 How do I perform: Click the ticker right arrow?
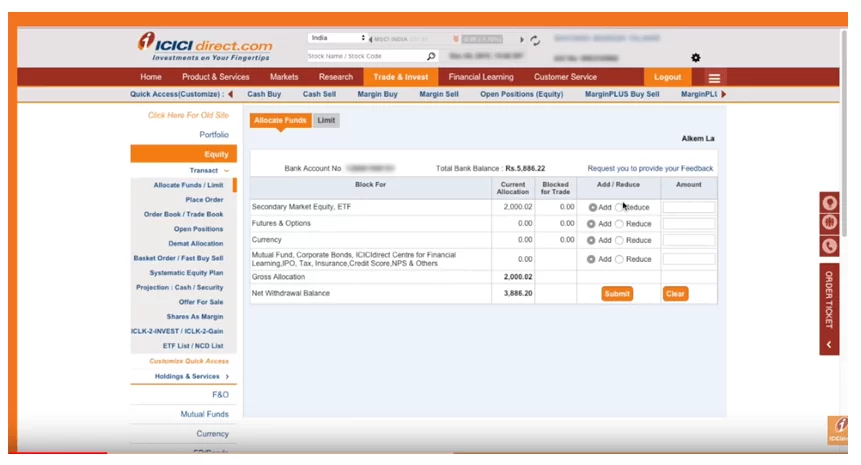[x=522, y=40]
